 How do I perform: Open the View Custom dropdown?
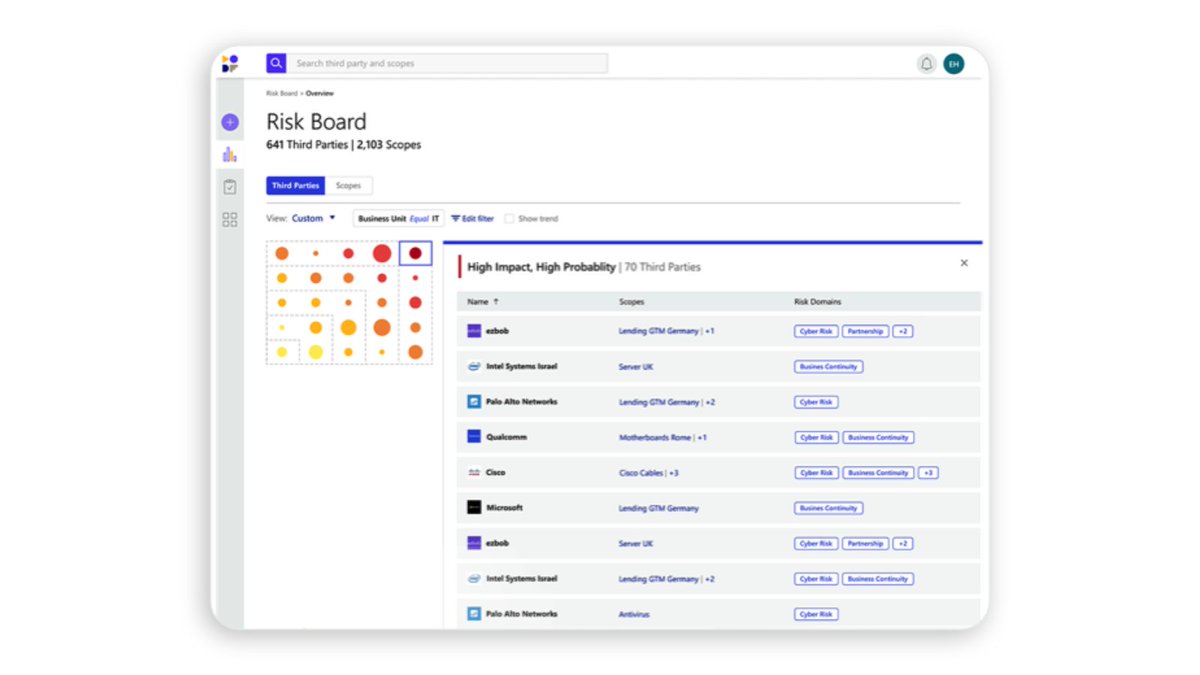click(x=313, y=218)
